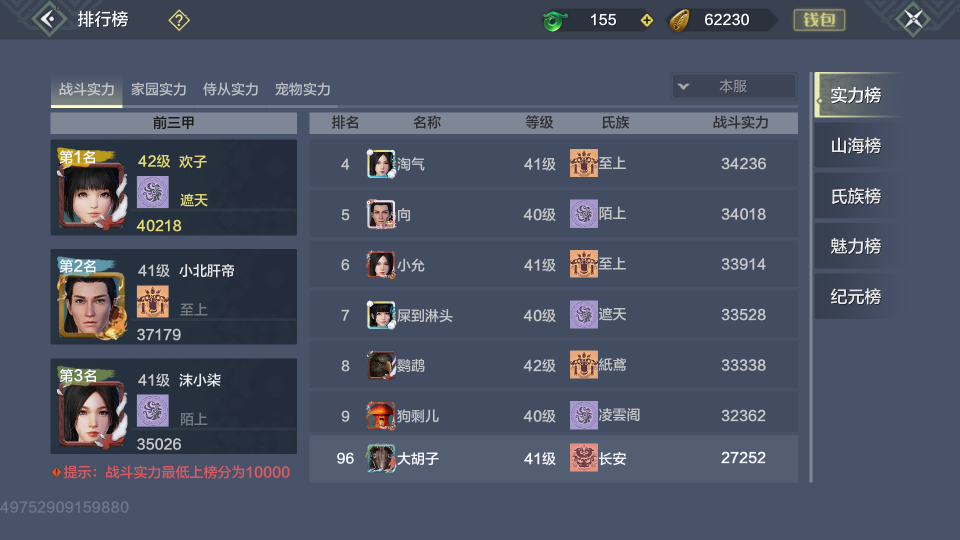Open the 氏族榜 ranking category
This screenshot has width=960, height=540.
[855, 197]
